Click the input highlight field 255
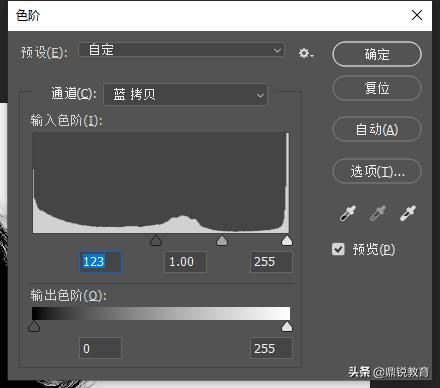Viewport: 440px width, 388px height. pos(271,262)
